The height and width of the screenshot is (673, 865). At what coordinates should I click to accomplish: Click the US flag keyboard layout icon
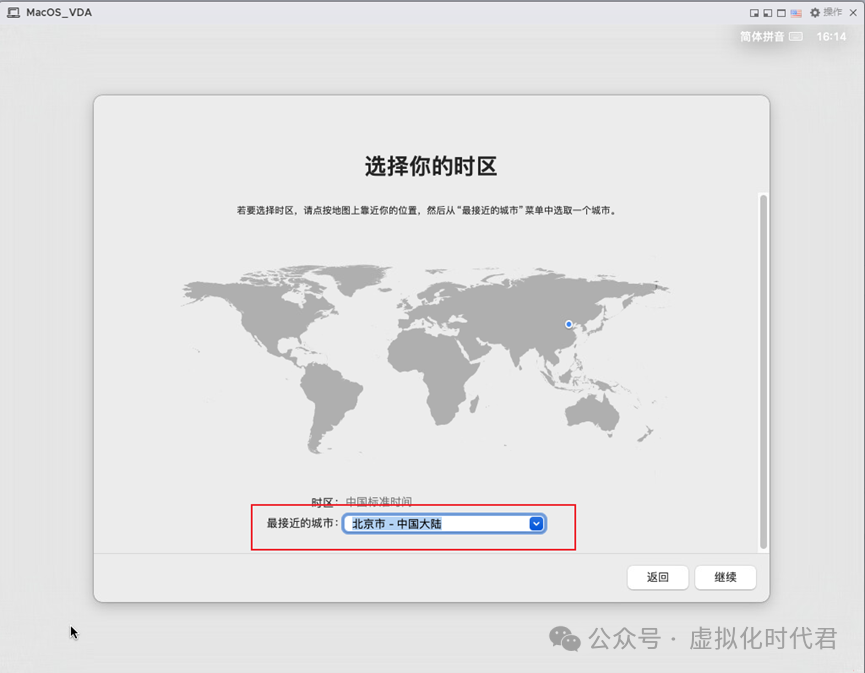coord(796,12)
